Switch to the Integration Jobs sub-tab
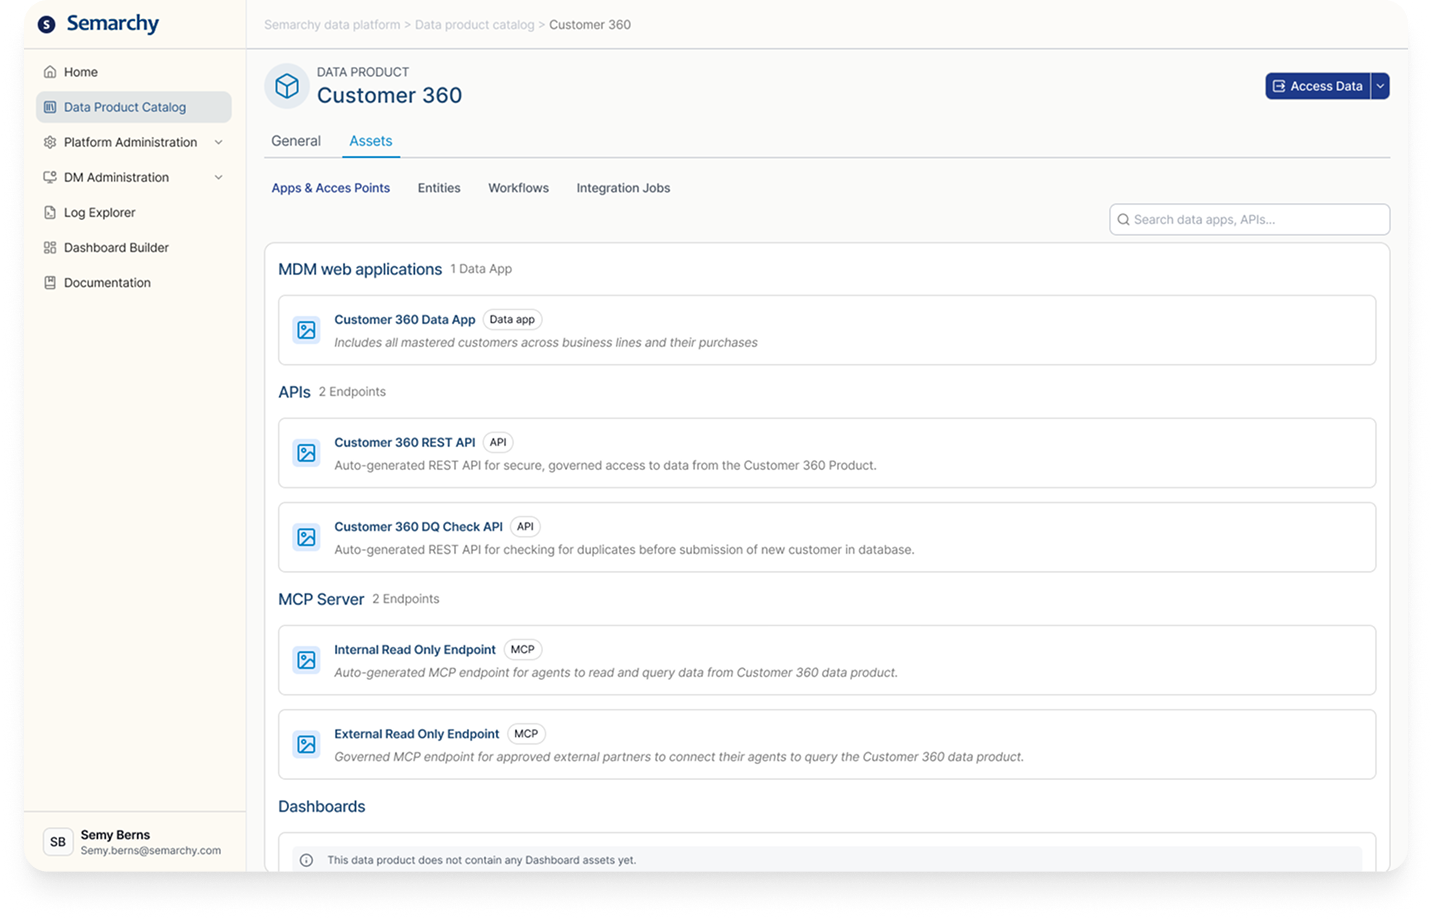Image resolution: width=1432 pixels, height=920 pixels. (x=623, y=188)
